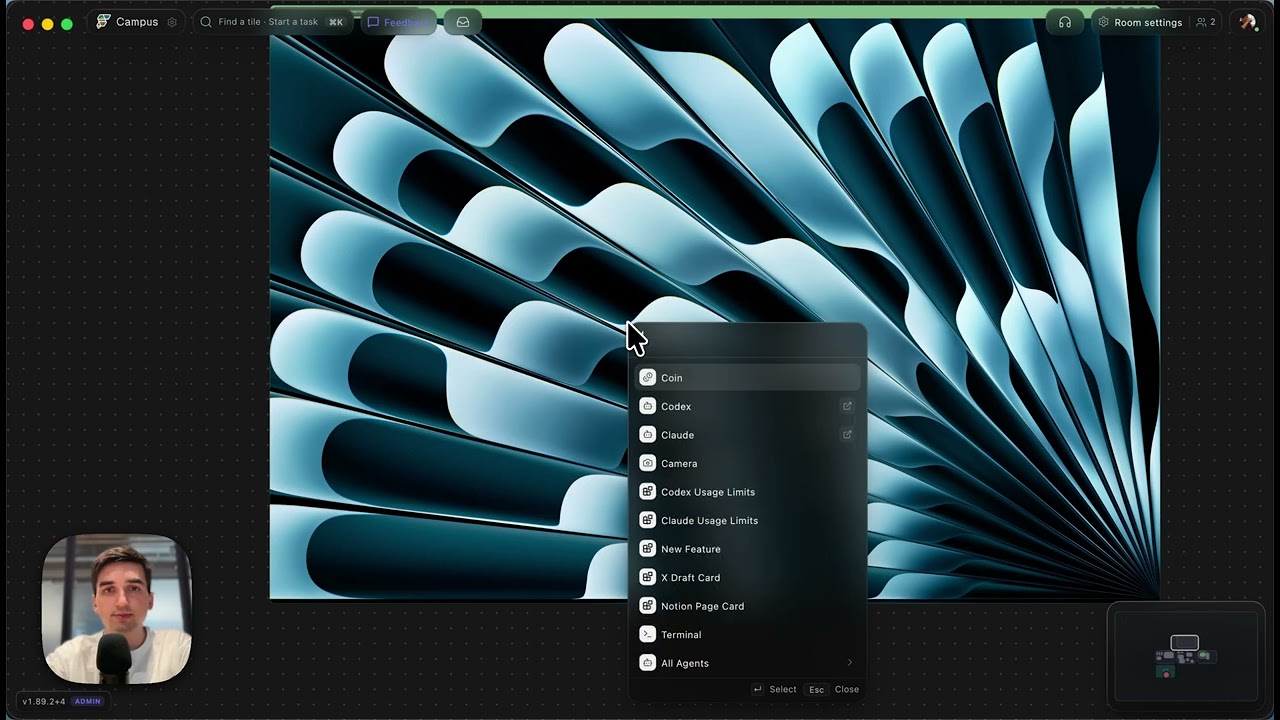
Task: Focus the Find a tile search field
Action: coord(272,22)
